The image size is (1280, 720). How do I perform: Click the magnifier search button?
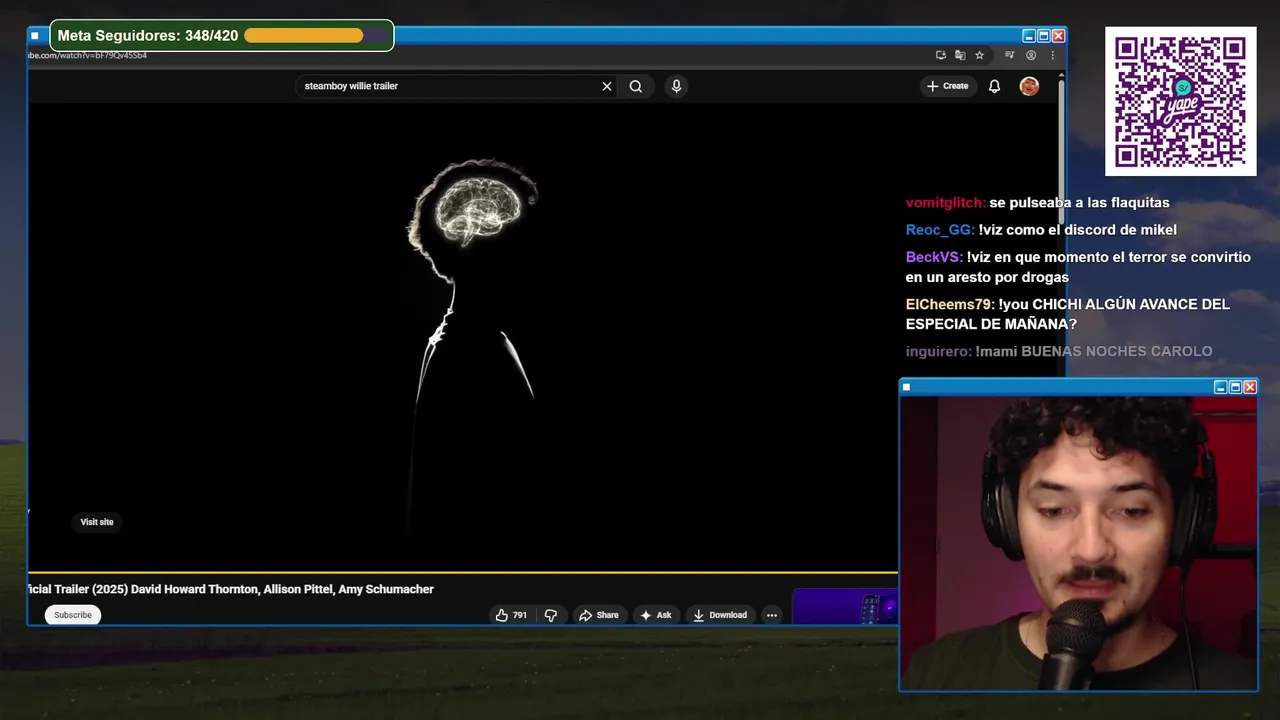click(x=635, y=86)
